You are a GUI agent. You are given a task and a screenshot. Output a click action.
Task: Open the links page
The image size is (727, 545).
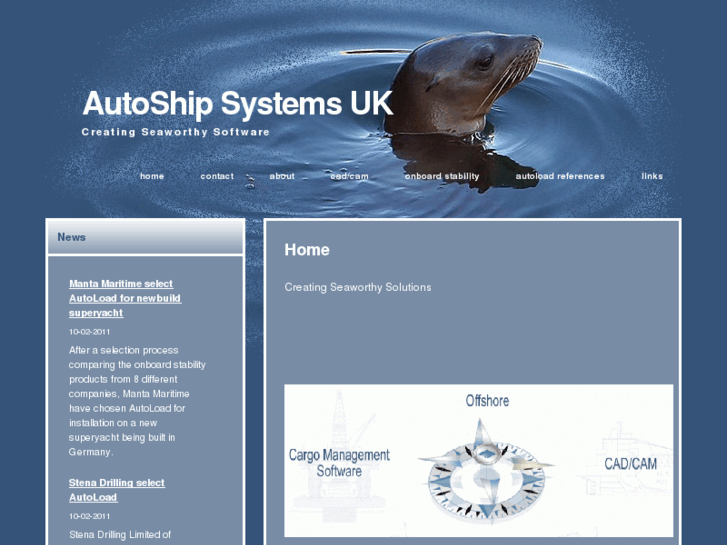[652, 176]
